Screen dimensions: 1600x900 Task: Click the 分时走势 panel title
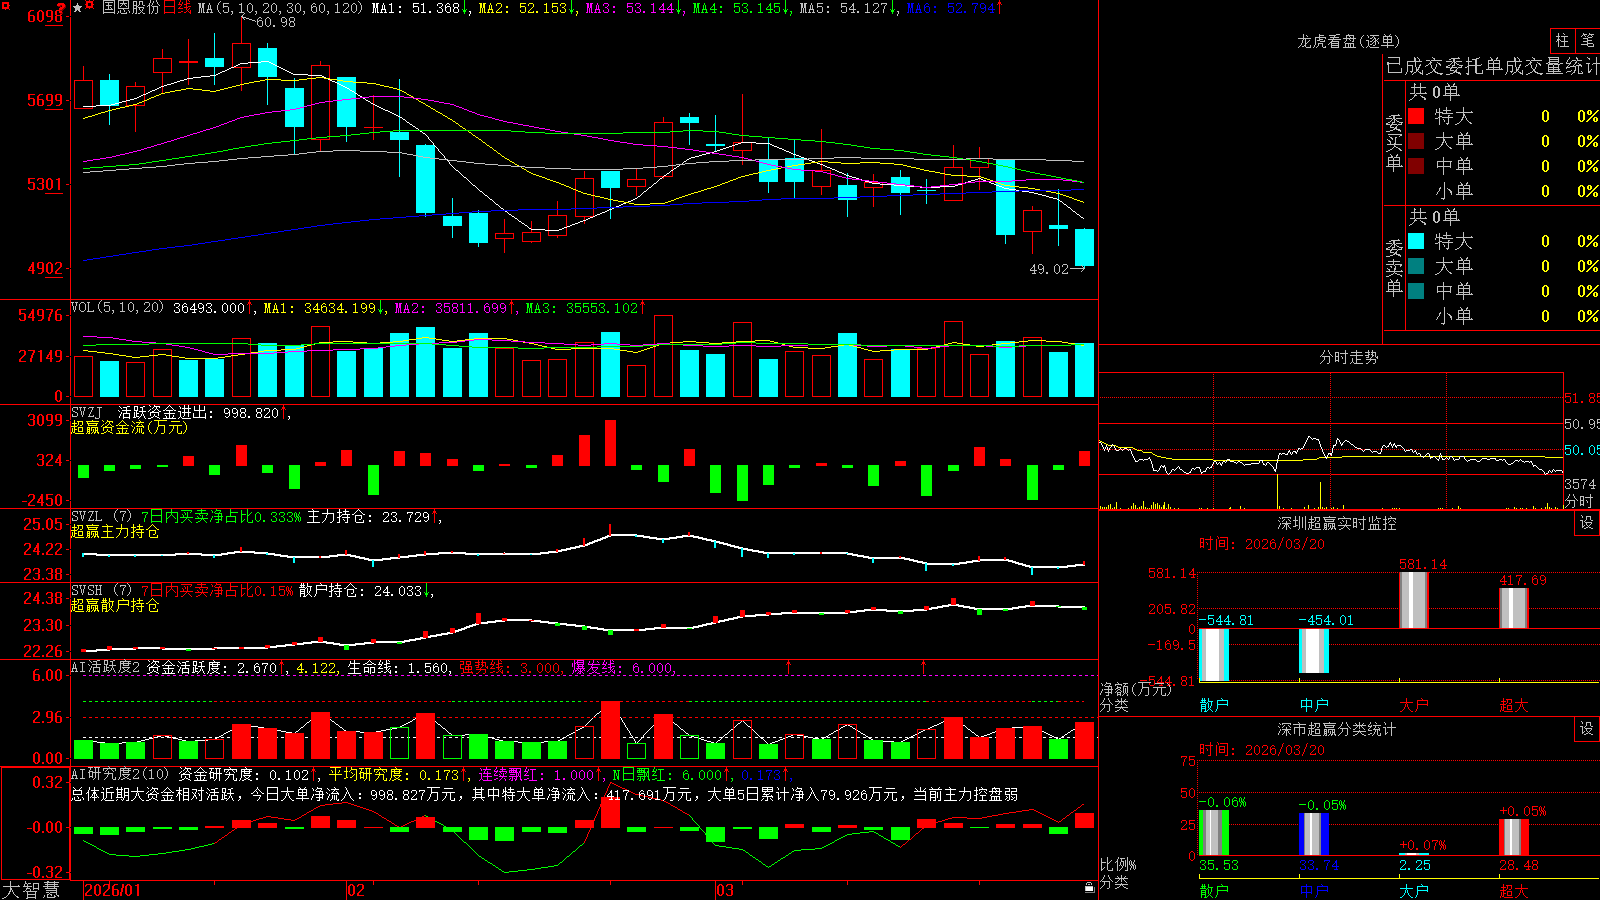(x=1348, y=357)
